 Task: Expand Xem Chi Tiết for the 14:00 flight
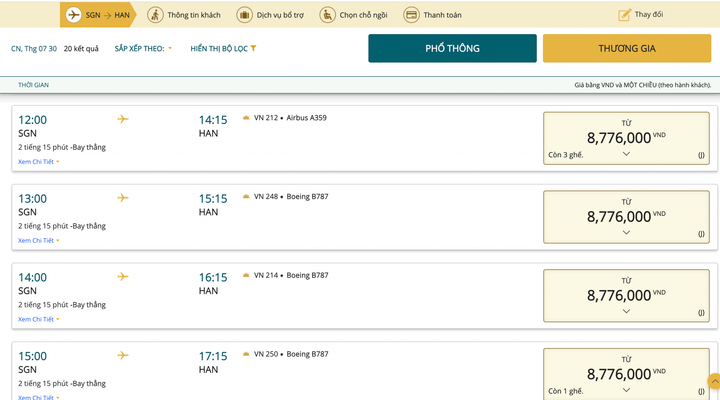pyautogui.click(x=38, y=319)
